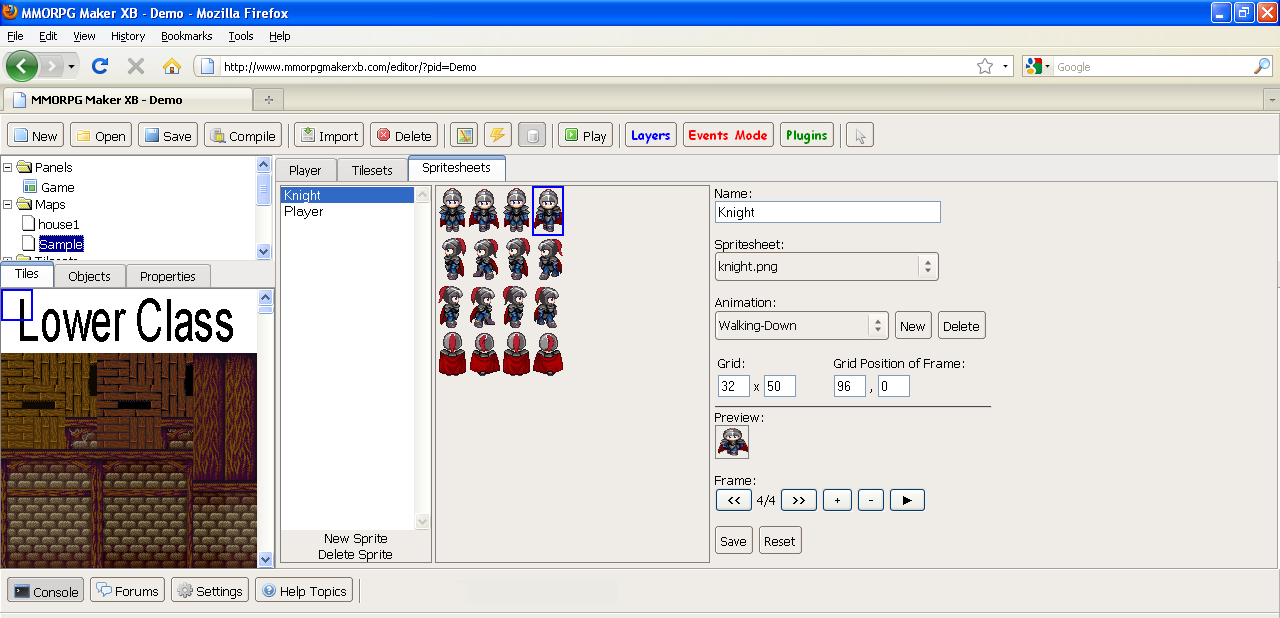Click the Import button

click(x=329, y=136)
